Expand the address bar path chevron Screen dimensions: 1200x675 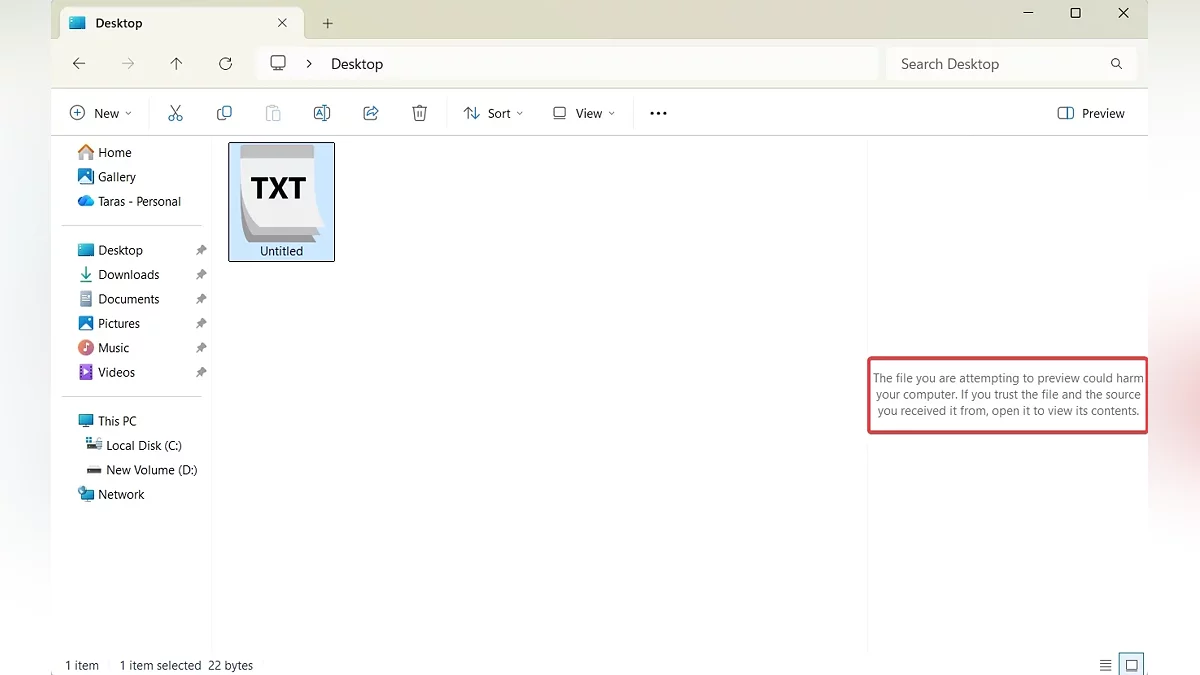(309, 64)
